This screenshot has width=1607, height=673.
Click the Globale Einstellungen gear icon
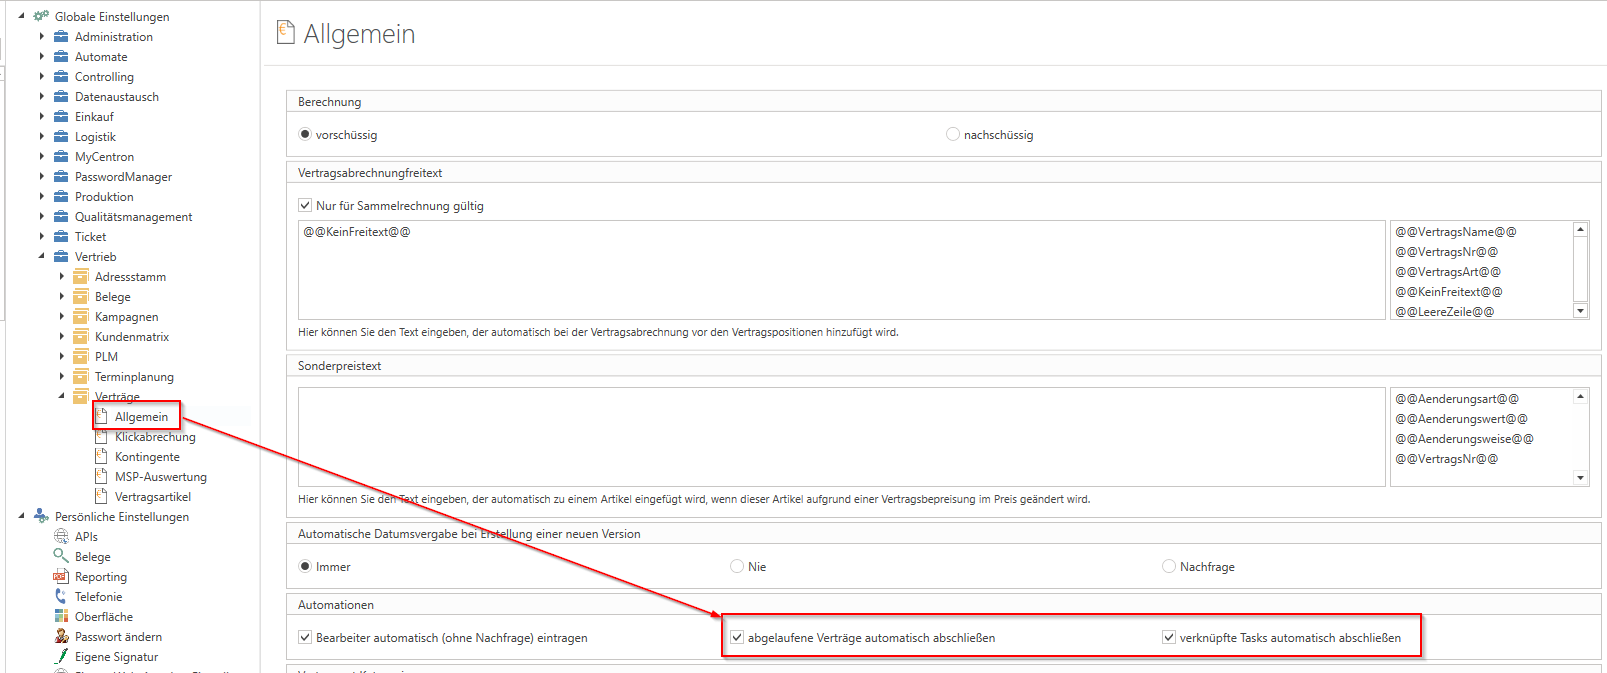coord(41,16)
